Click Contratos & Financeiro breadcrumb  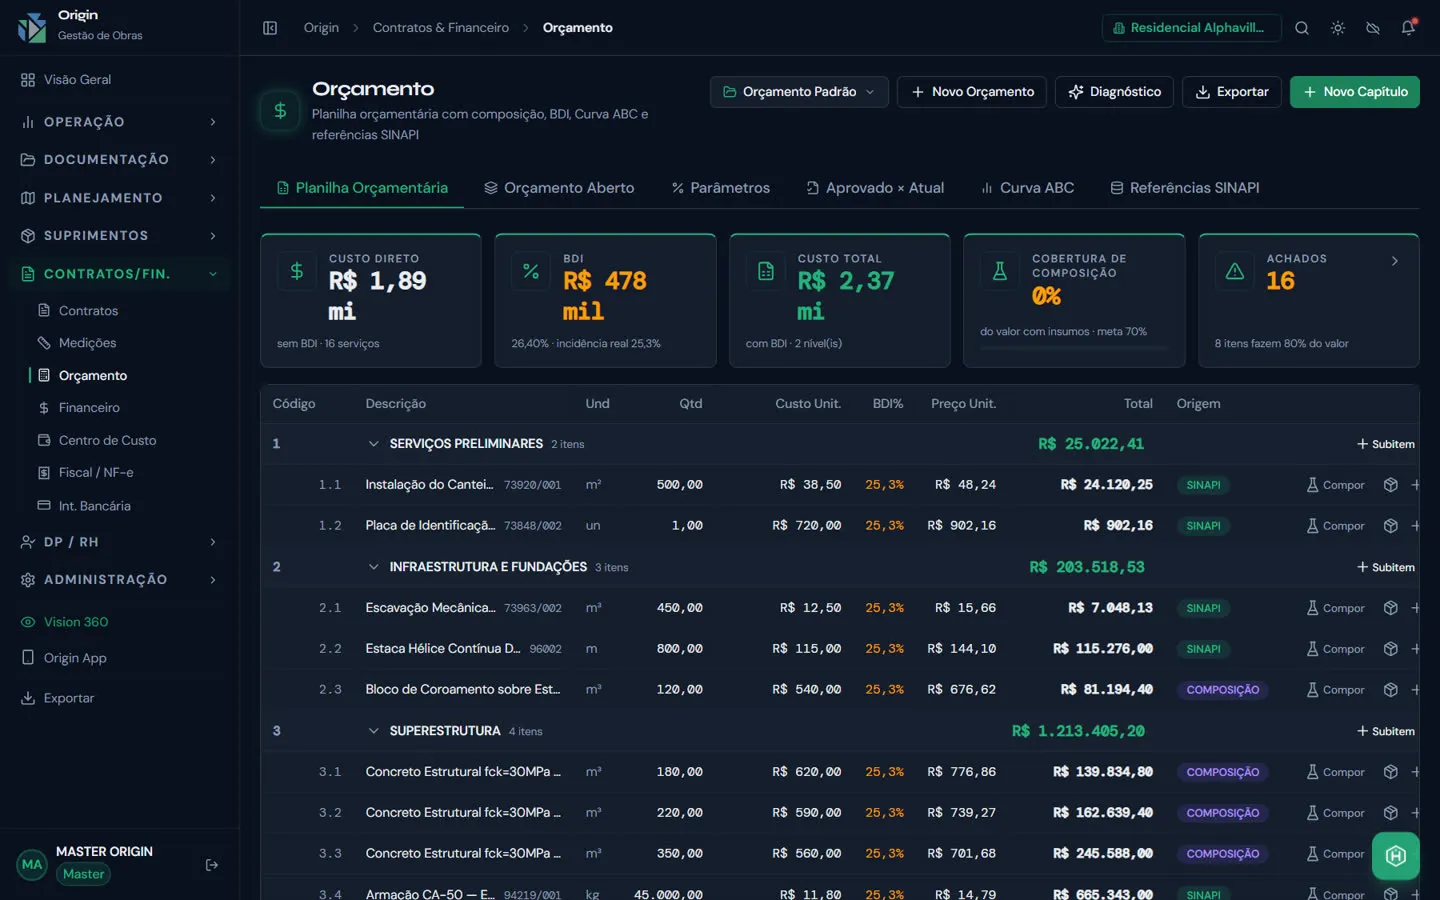[x=441, y=28]
